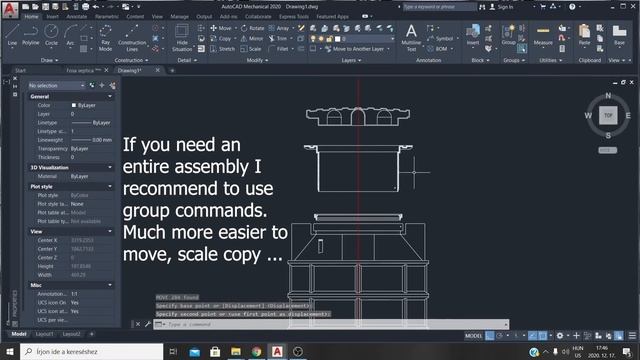This screenshot has width=640, height=360.
Task: Select the Array command
Action: coord(279,28)
